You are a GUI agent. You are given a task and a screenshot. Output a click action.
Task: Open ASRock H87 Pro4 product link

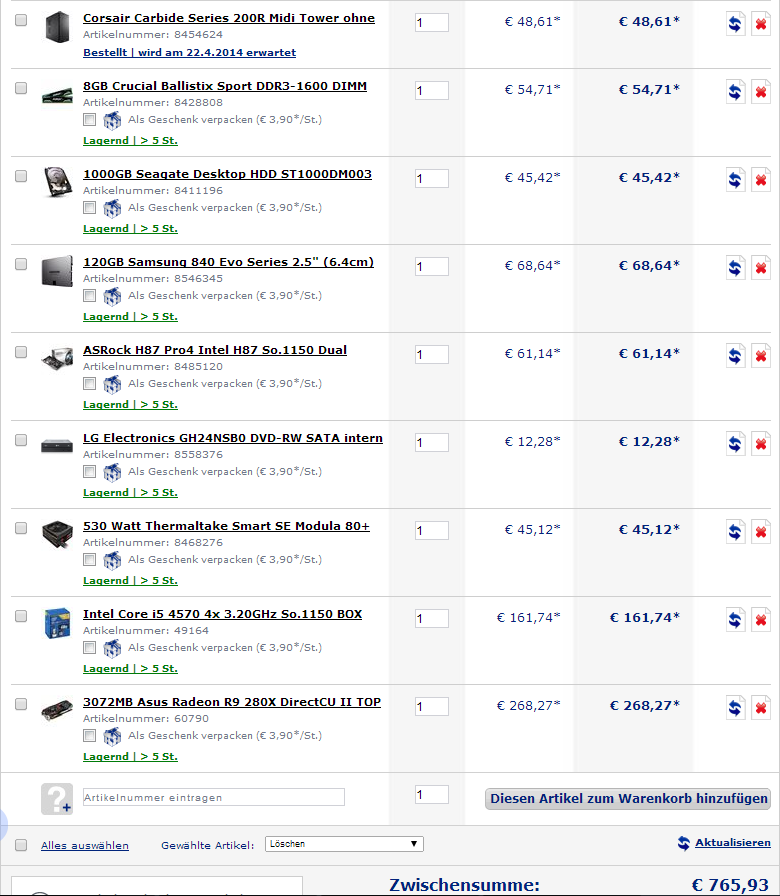pos(215,350)
